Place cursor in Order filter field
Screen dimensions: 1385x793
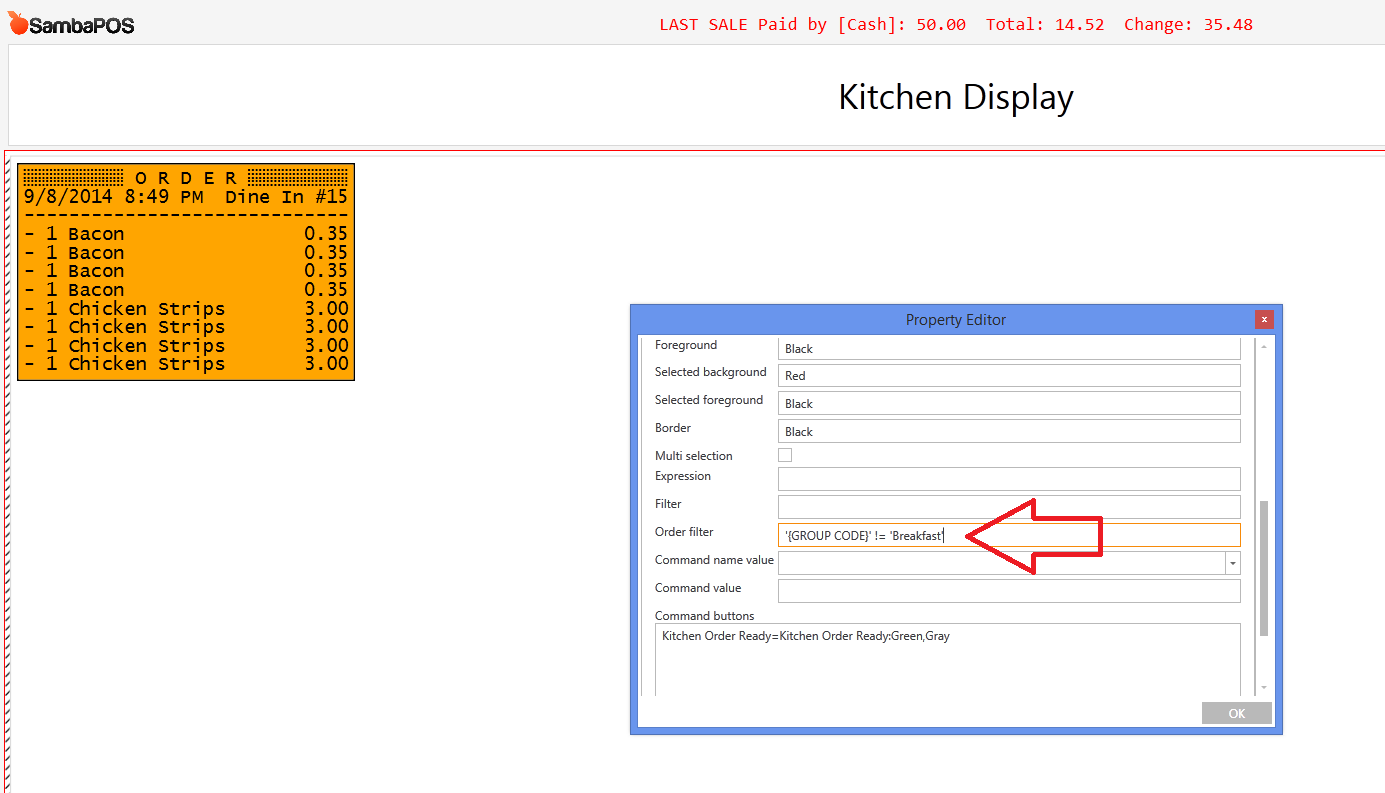[x=1008, y=535]
